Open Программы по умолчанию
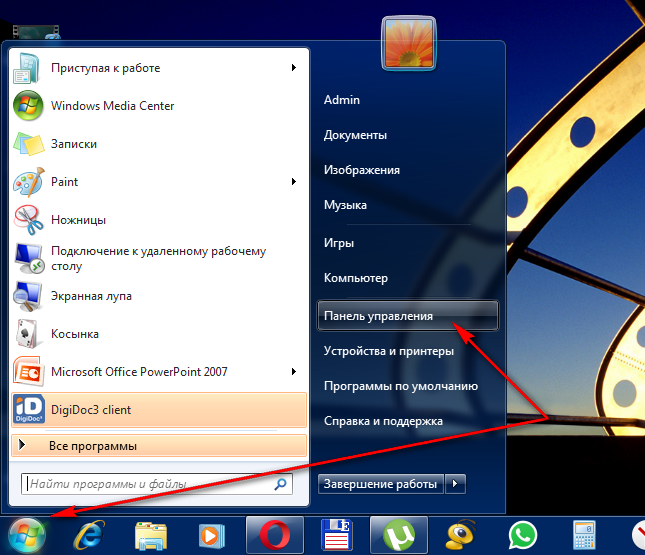645x555 pixels. click(x=401, y=386)
